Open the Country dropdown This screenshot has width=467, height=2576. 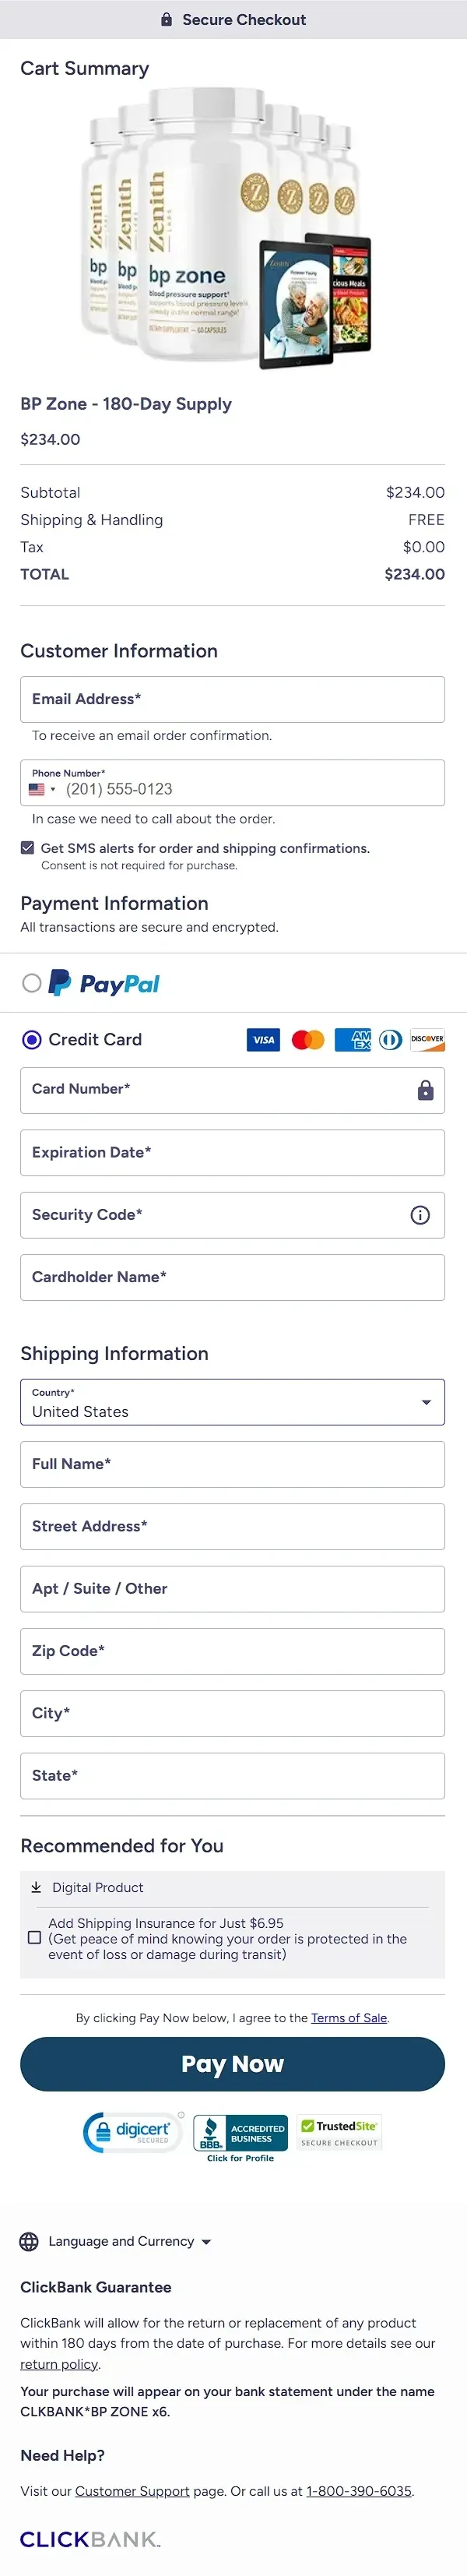pos(232,1402)
